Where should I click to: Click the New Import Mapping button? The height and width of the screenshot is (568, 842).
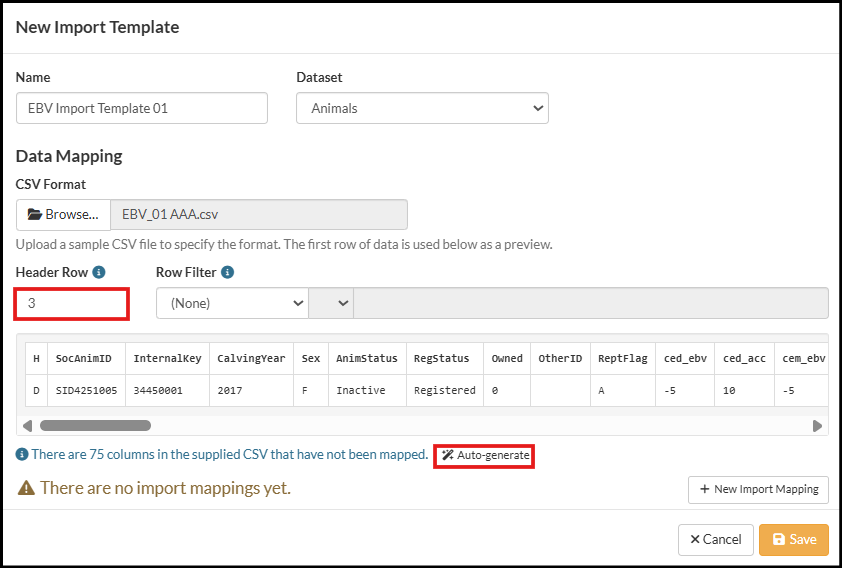(758, 489)
